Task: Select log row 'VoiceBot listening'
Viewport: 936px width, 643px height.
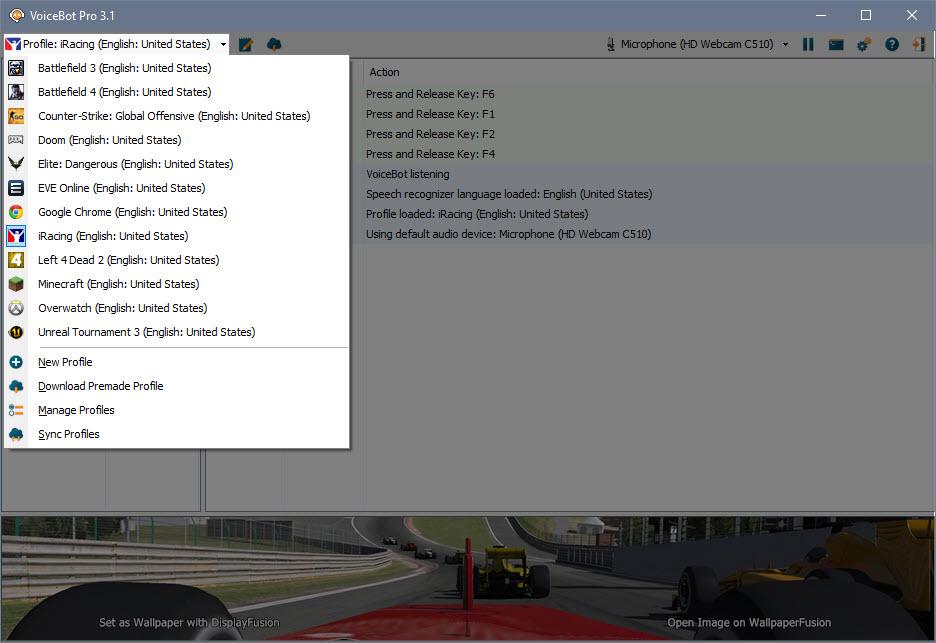Action: [647, 174]
